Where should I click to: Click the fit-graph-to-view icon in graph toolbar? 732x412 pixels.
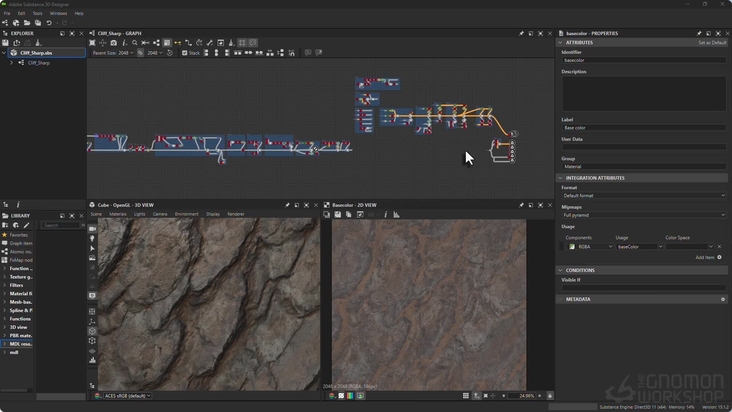[x=92, y=43]
